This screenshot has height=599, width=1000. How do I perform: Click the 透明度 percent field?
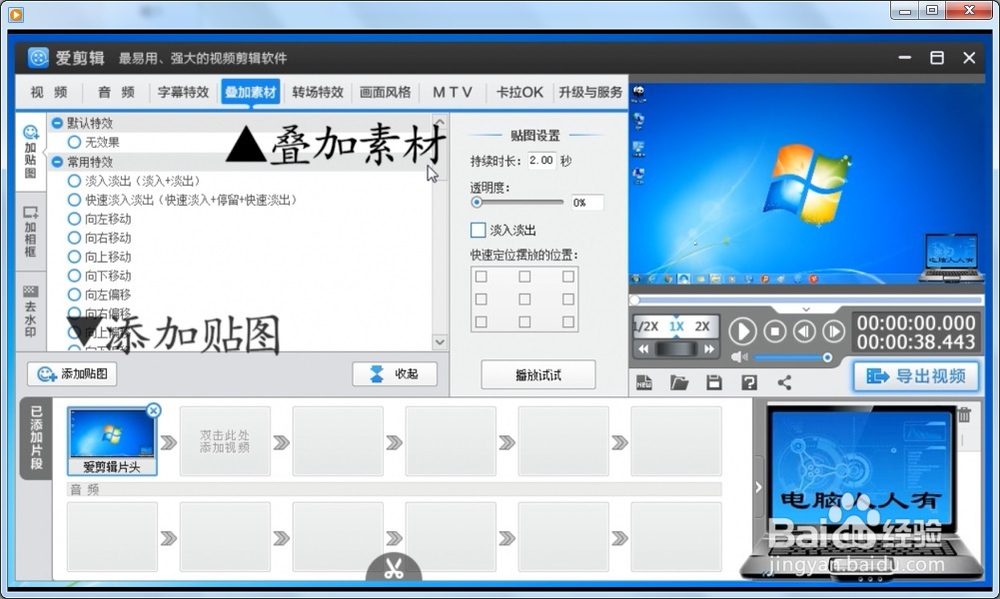[587, 203]
